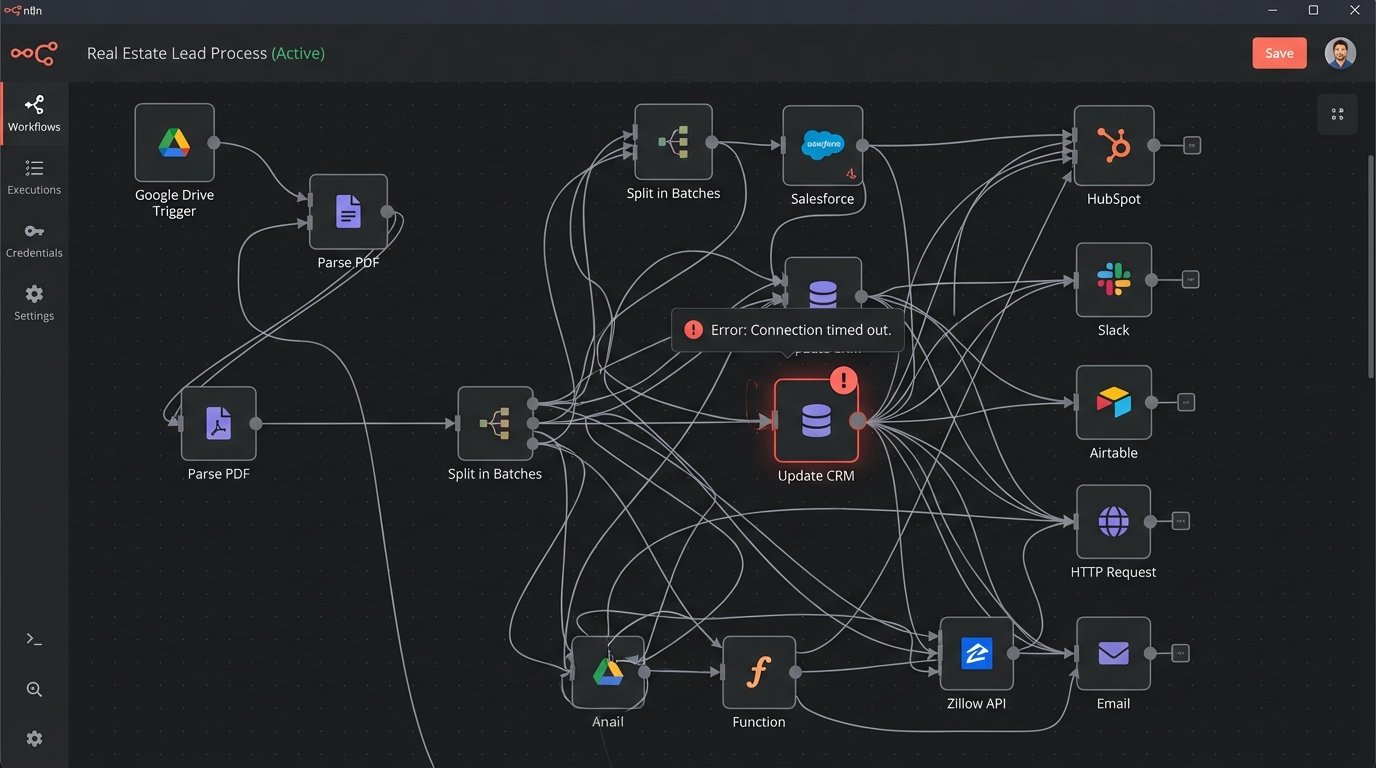Click the Google Drive Trigger node icon
This screenshot has width=1376, height=768.
click(x=174, y=143)
